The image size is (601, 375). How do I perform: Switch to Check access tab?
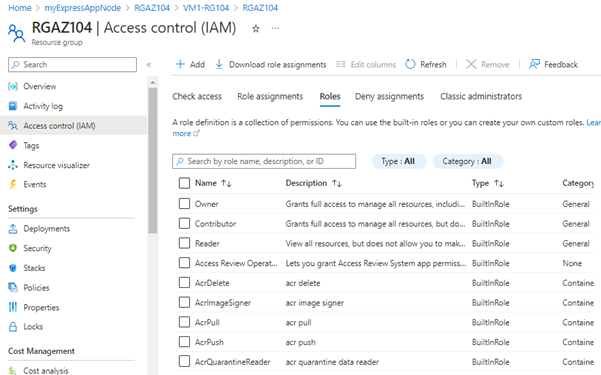(x=197, y=96)
